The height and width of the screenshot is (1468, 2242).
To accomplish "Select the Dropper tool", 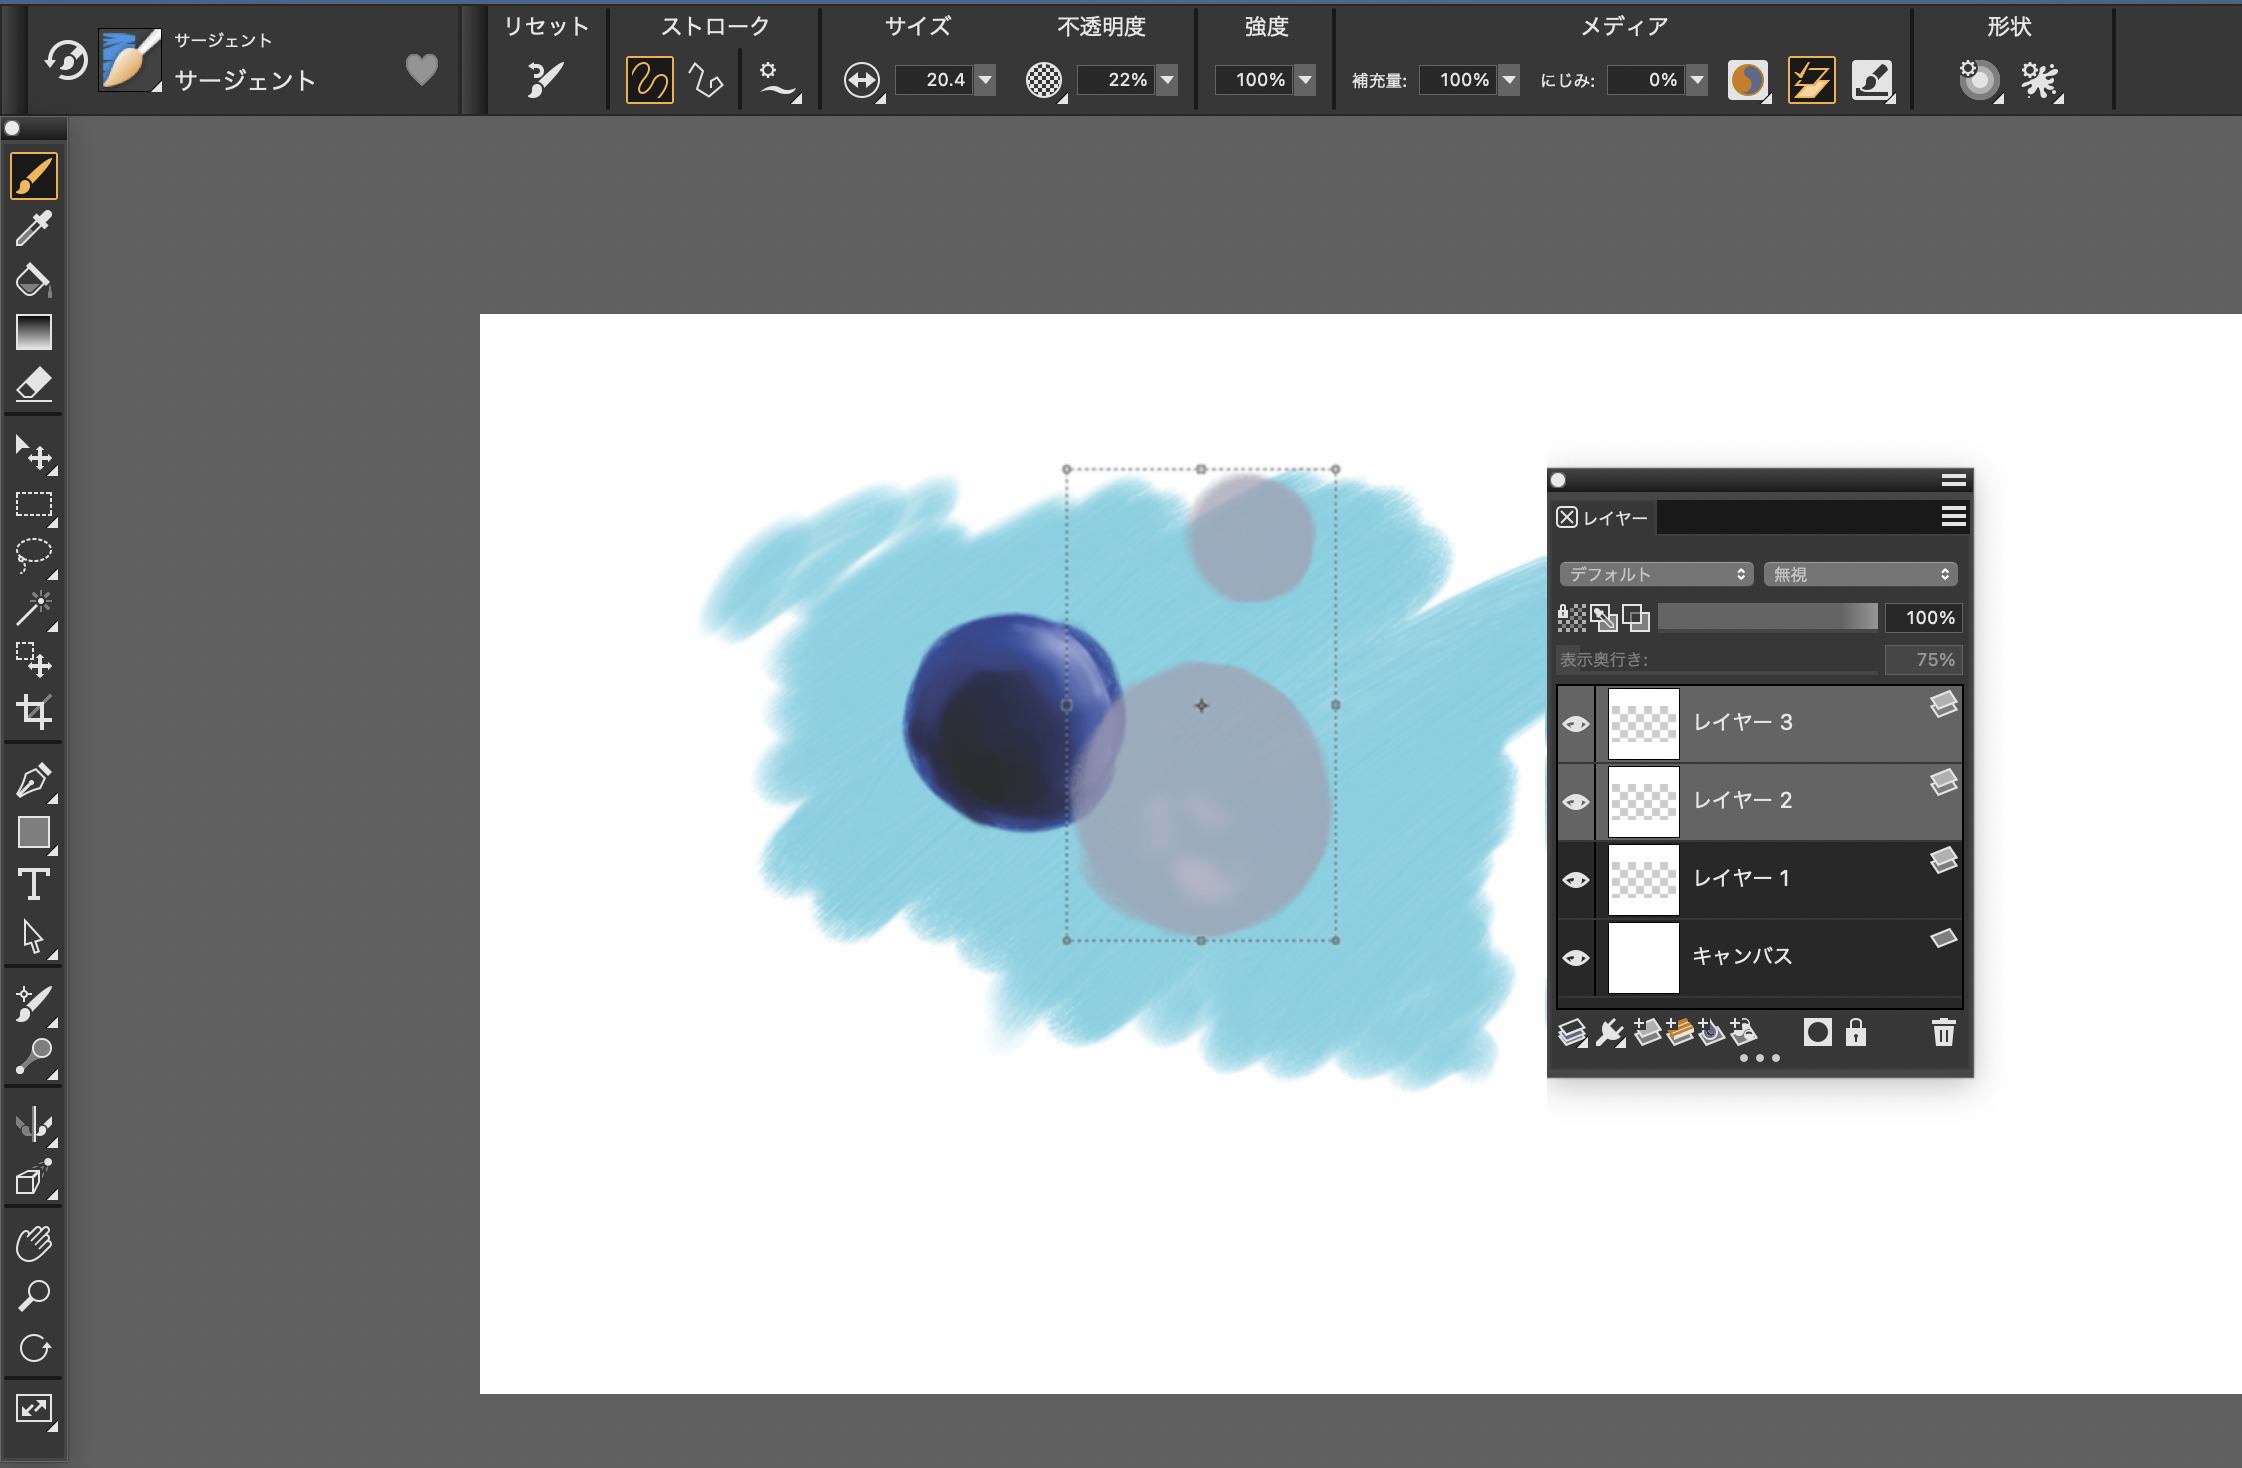I will point(33,228).
